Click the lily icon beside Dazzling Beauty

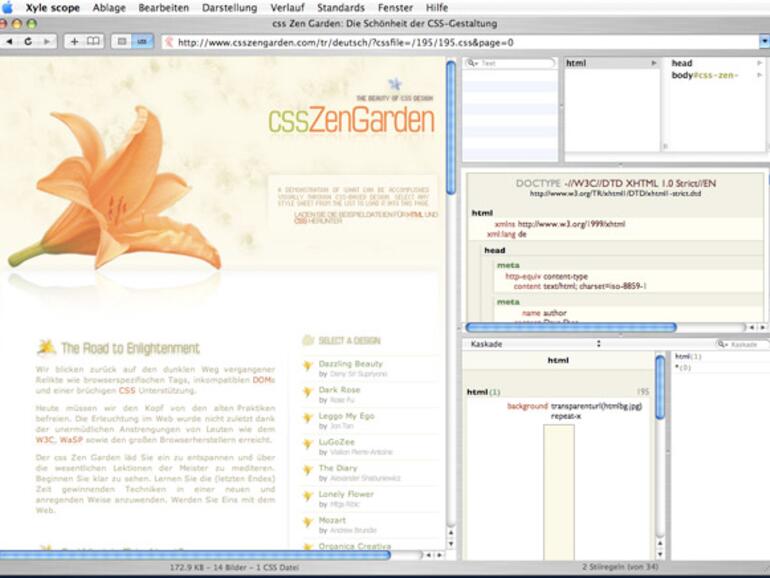tap(308, 366)
